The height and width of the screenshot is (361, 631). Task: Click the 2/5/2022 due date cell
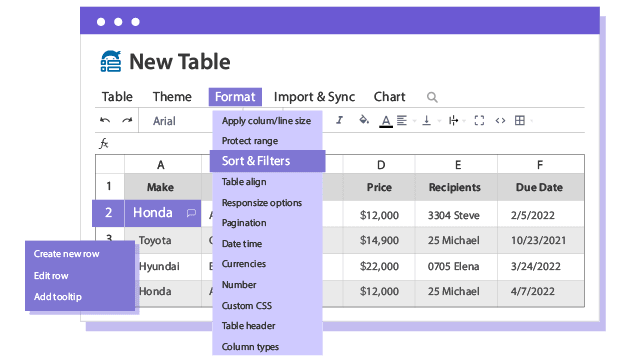[541, 215]
